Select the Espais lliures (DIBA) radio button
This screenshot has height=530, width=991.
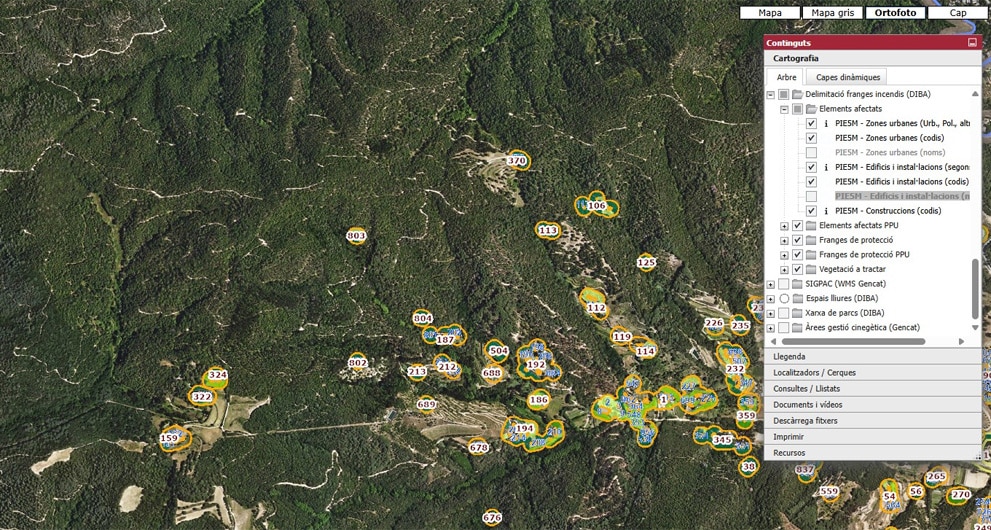(x=783, y=299)
